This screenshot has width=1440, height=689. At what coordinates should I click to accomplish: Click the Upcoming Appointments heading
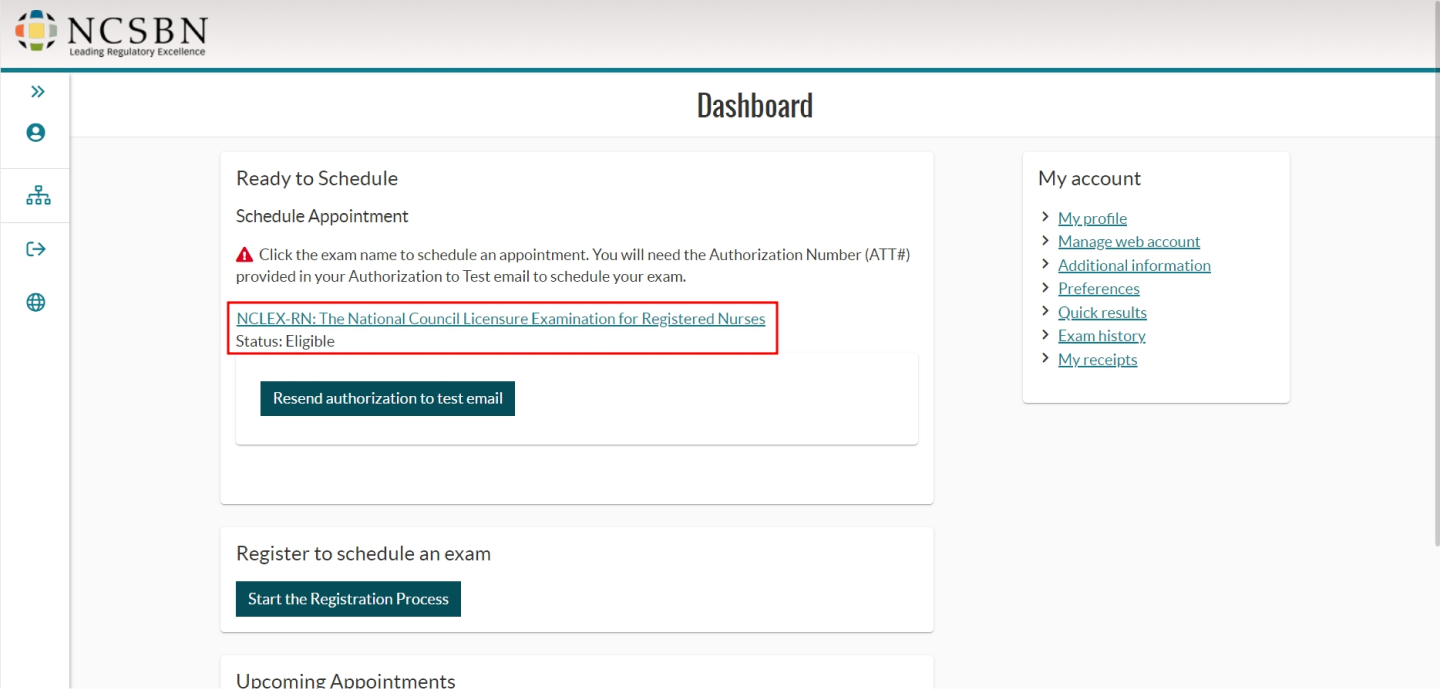[x=345, y=680]
